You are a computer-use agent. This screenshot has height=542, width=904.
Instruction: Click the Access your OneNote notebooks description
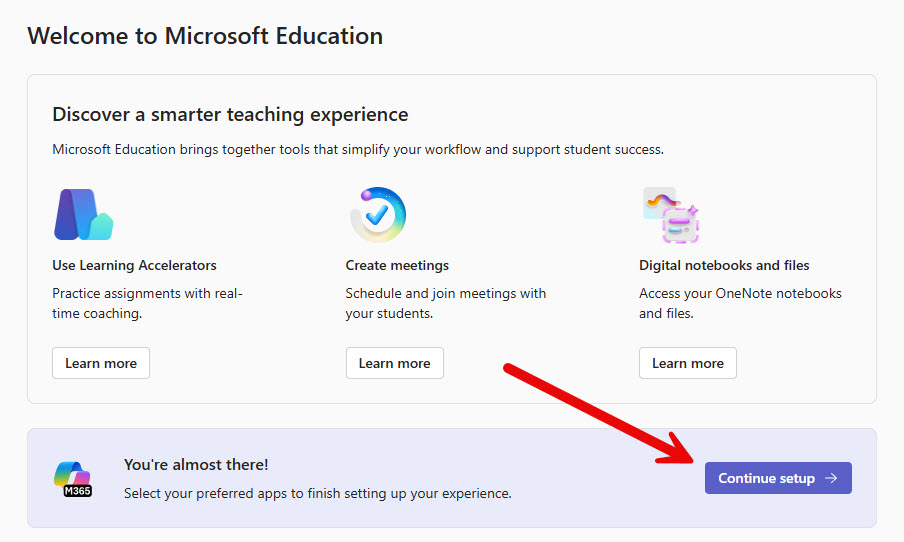[740, 303]
